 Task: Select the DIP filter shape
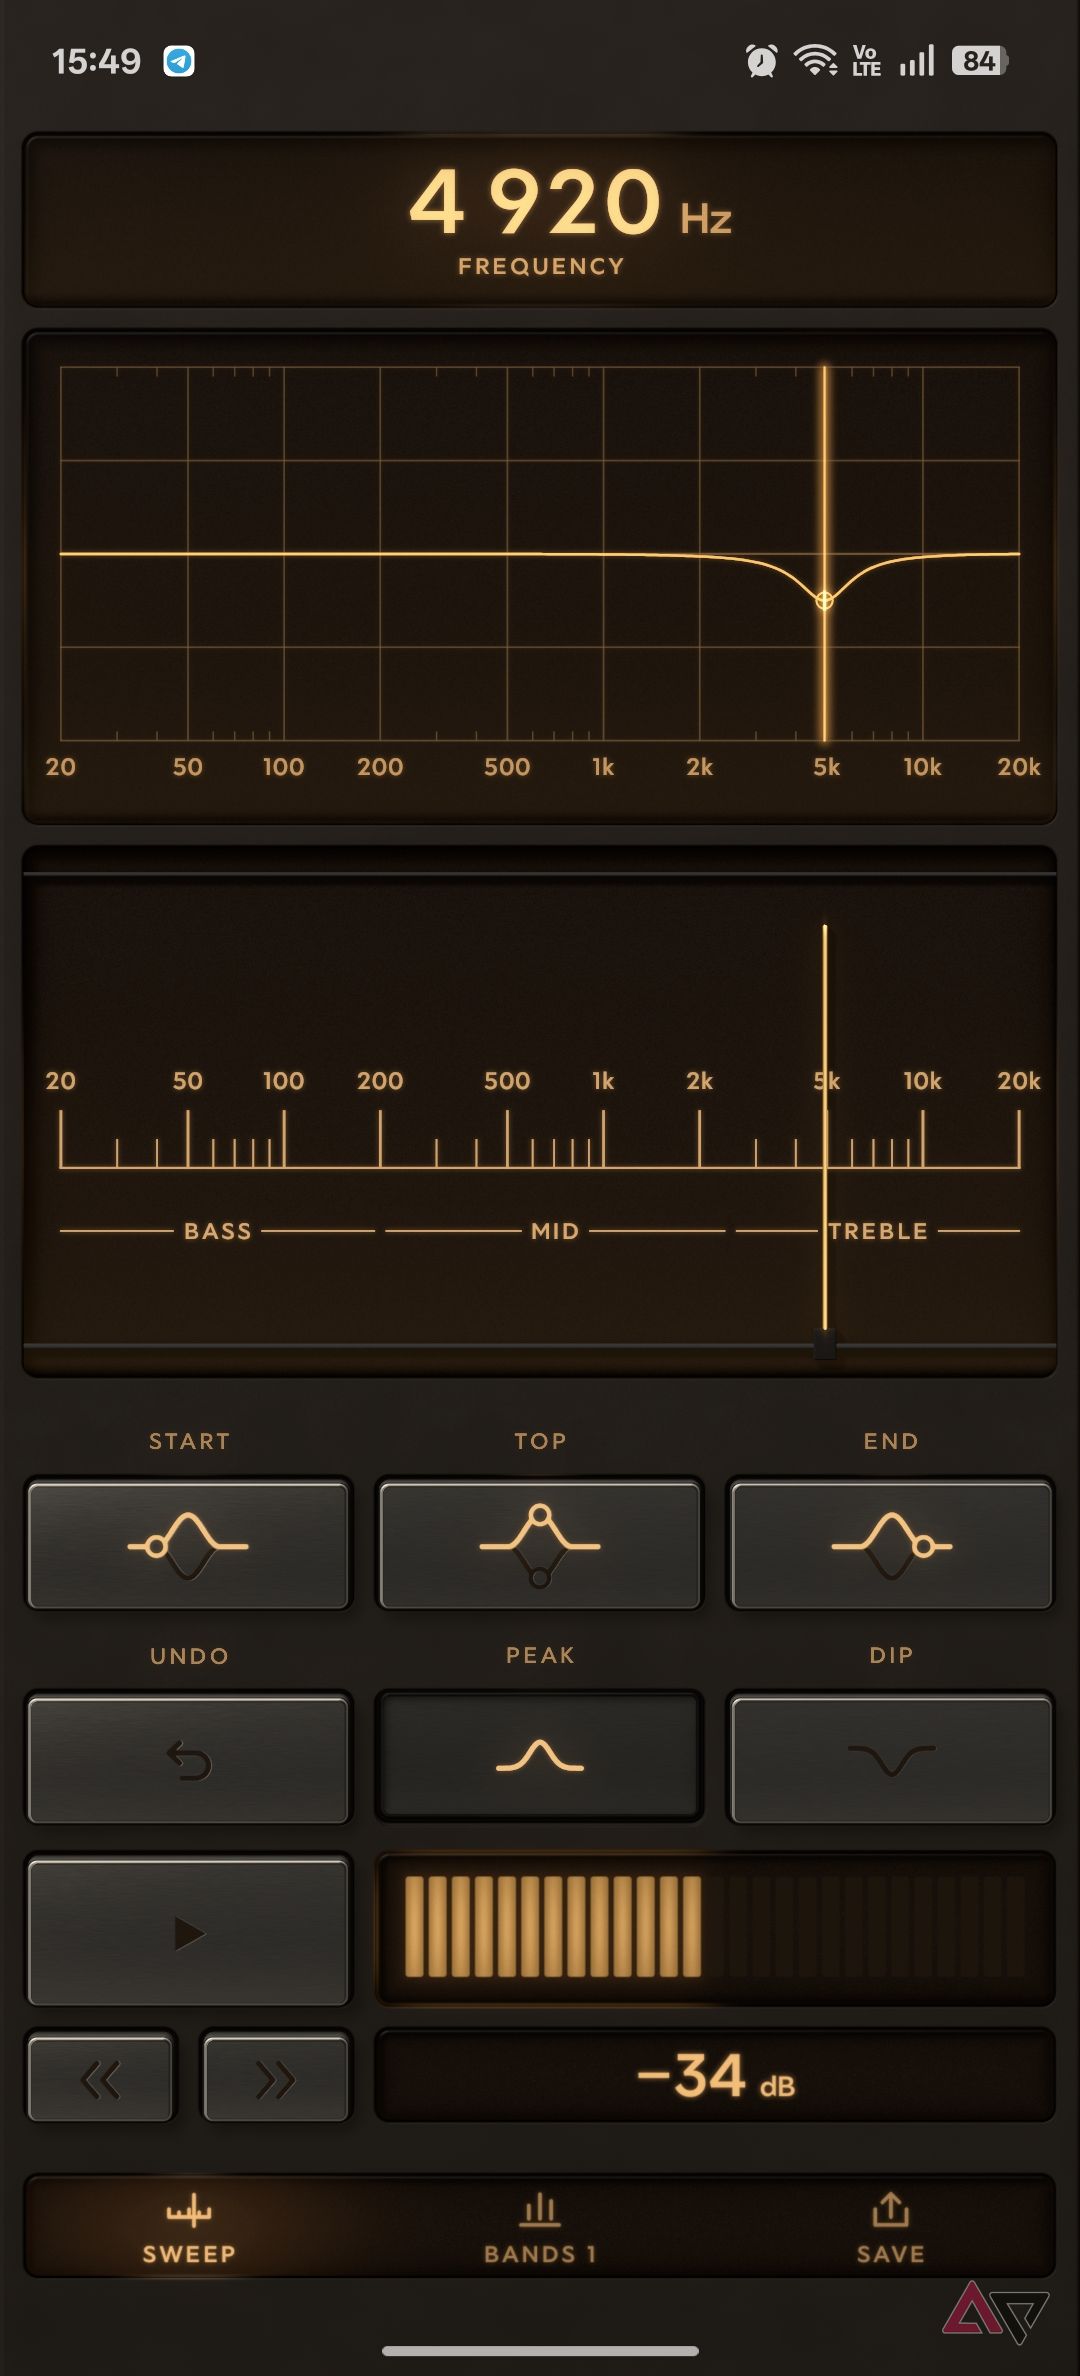coord(891,1759)
